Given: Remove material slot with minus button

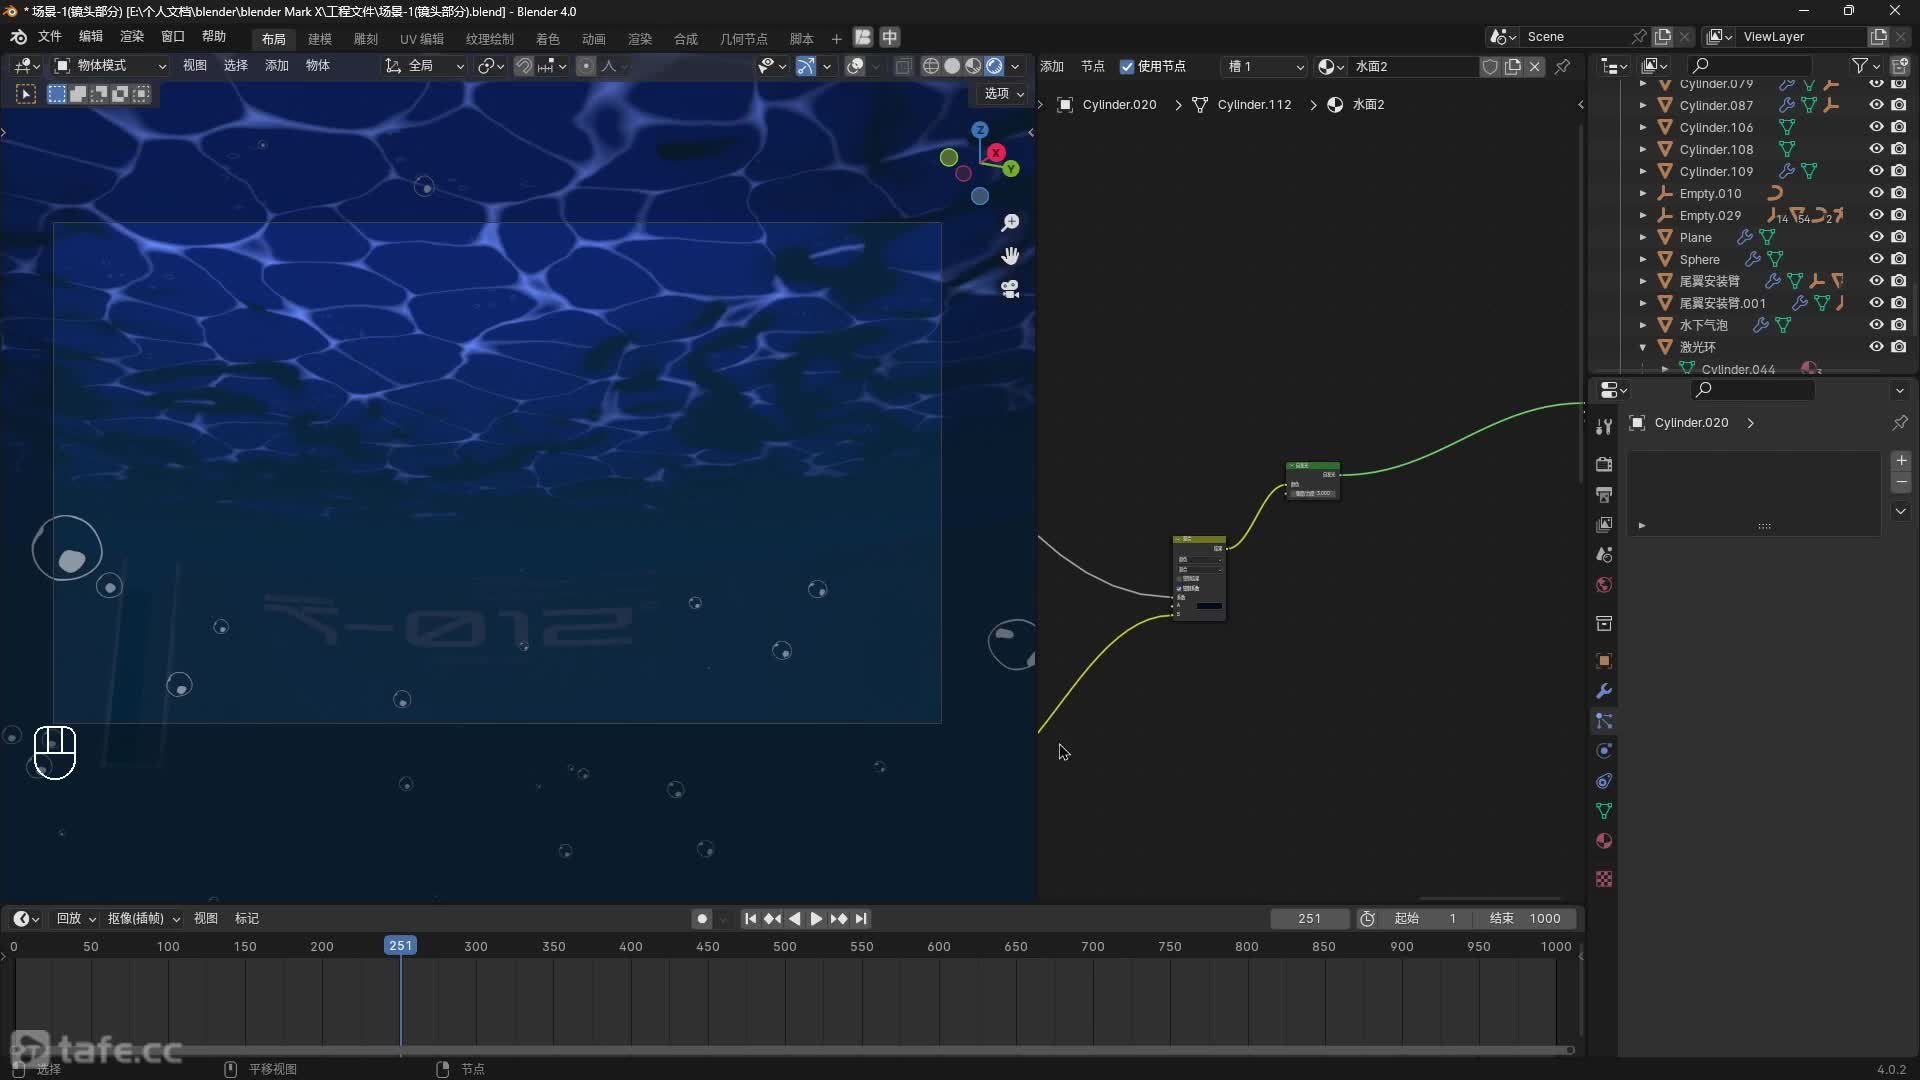Looking at the screenshot, I should click(x=1901, y=483).
